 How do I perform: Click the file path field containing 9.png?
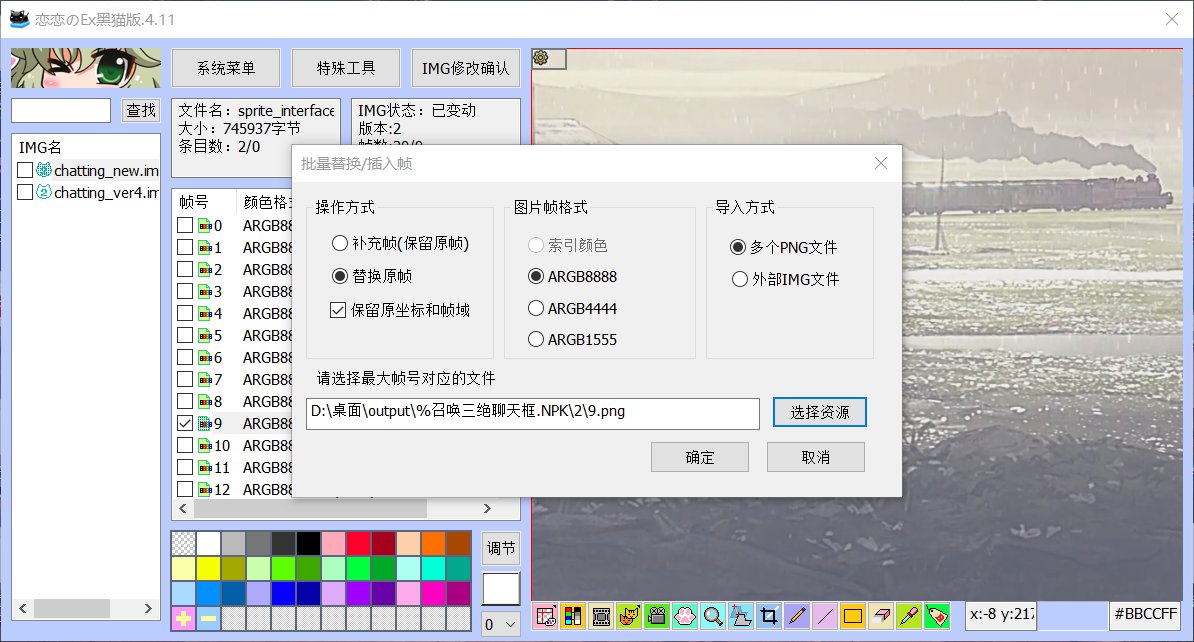coord(532,413)
